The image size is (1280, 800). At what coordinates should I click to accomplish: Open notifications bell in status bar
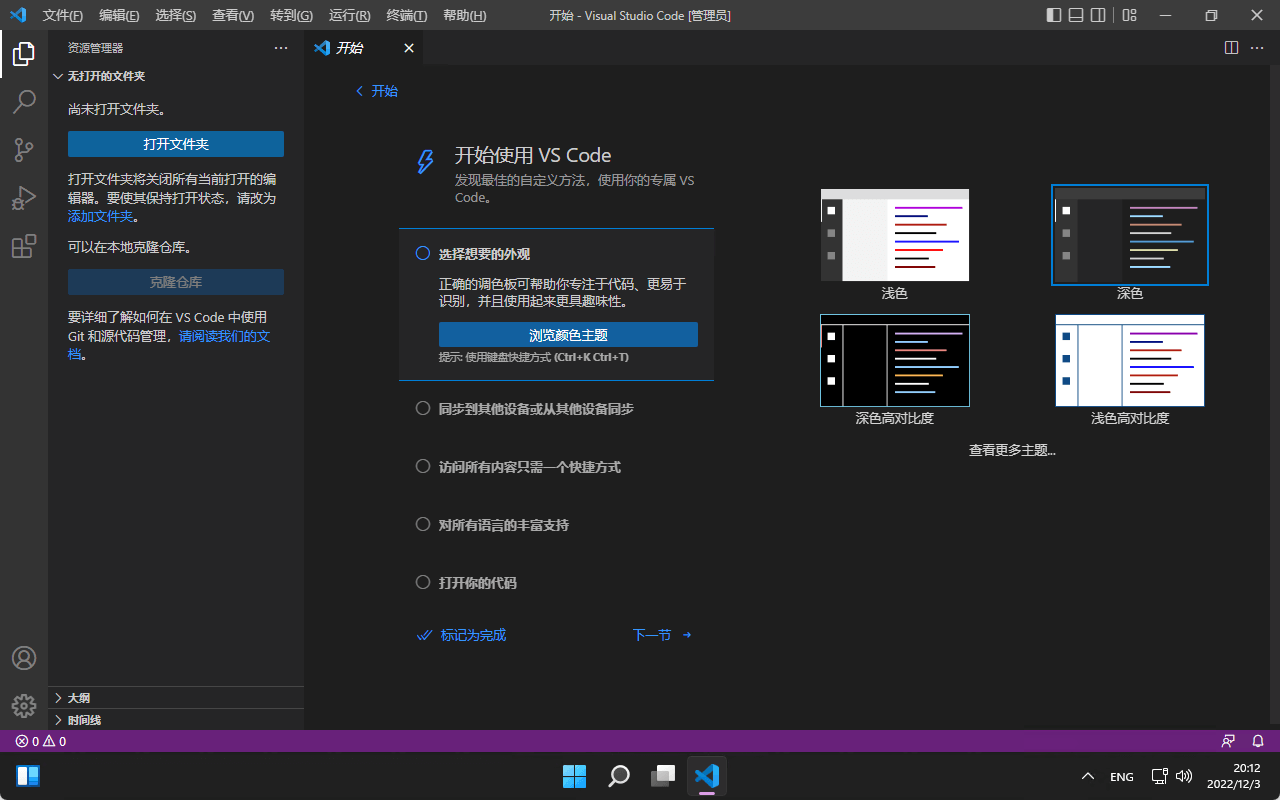coord(1258,741)
